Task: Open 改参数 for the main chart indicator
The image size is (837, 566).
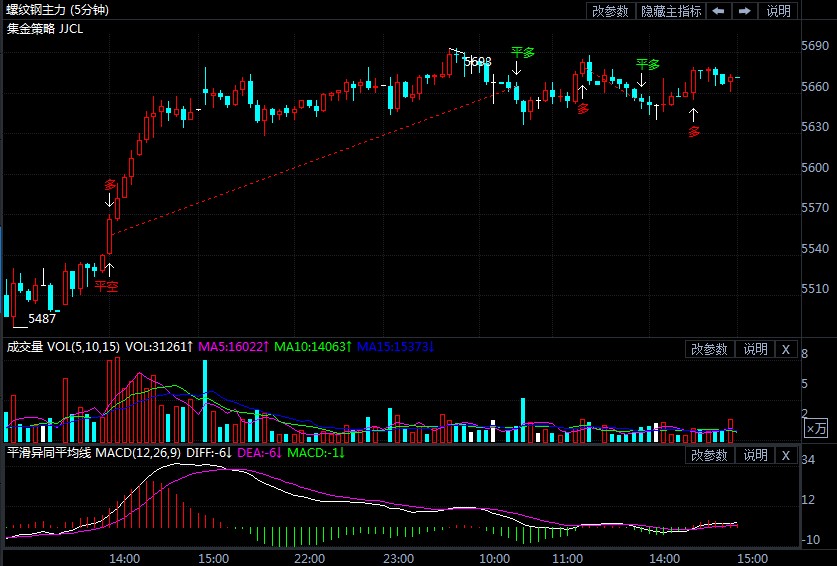Action: click(610, 11)
